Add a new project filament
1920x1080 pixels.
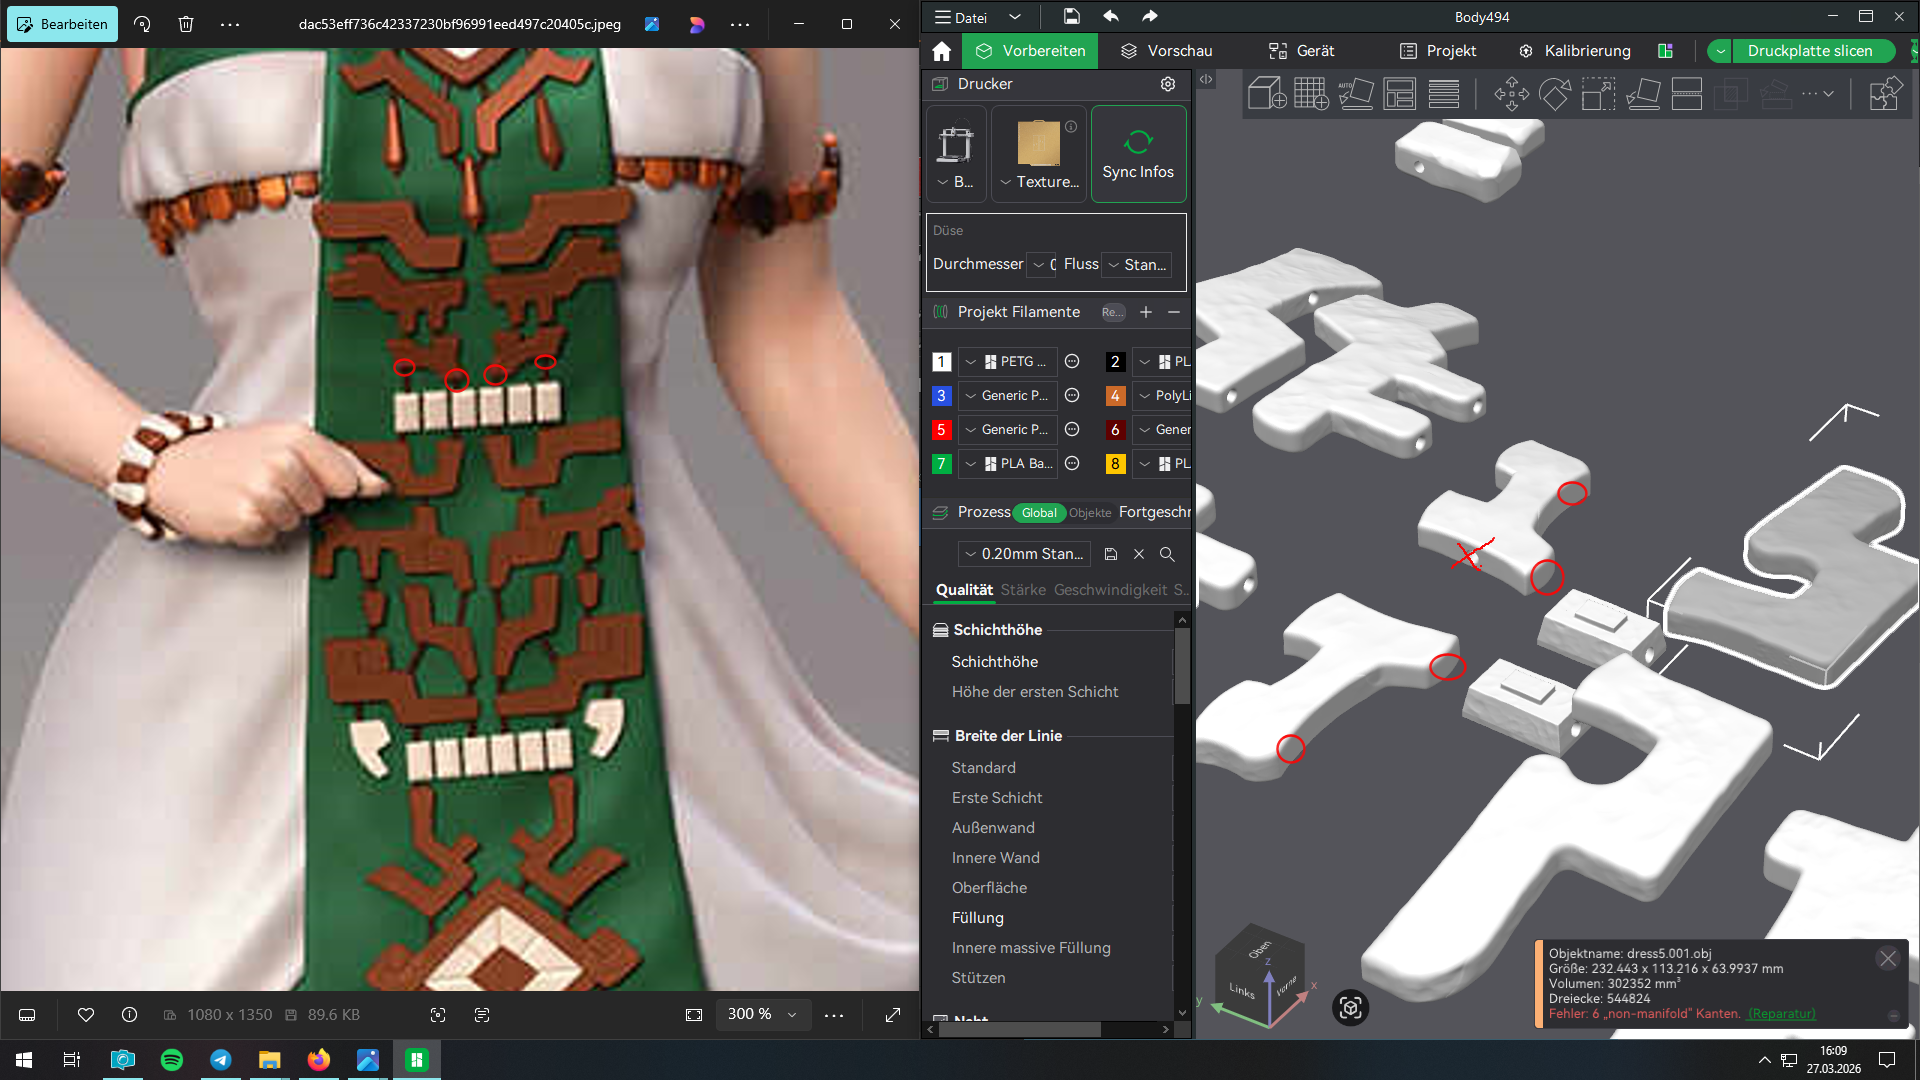pyautogui.click(x=1146, y=312)
